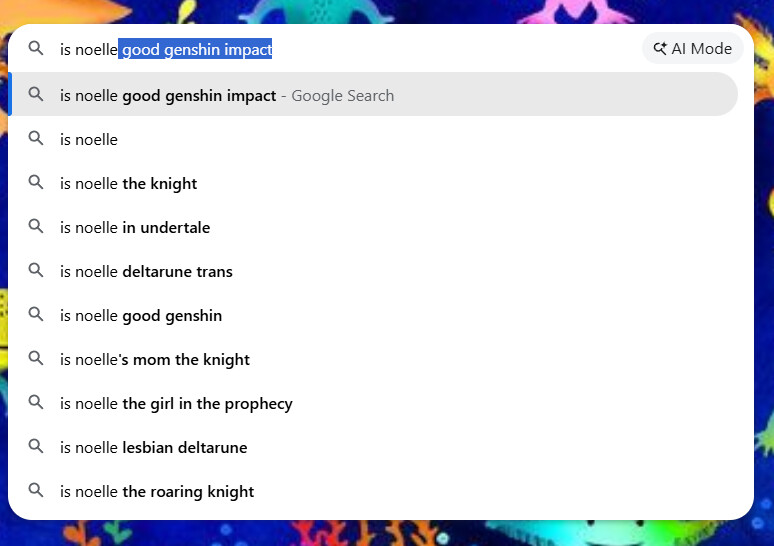Viewport: 774px width, 546px height.
Task: Click search icon next to 'good genshin' suggestion
Action: (x=36, y=314)
